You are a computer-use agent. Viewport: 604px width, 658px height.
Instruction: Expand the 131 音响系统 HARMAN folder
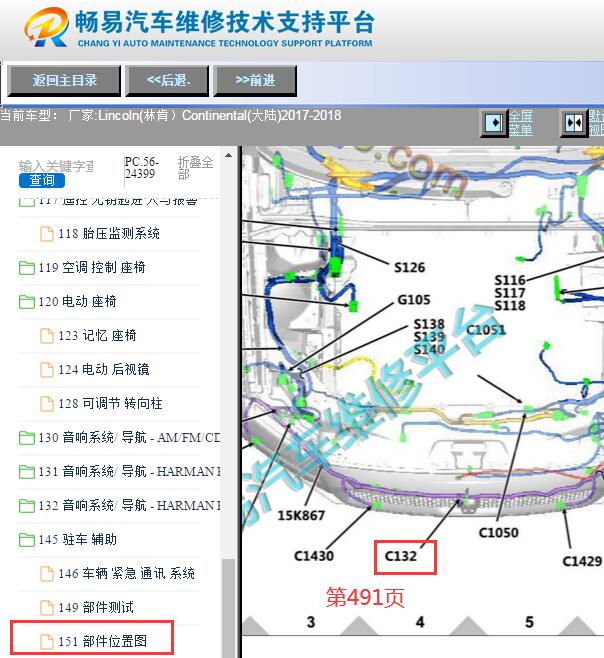pos(27,472)
